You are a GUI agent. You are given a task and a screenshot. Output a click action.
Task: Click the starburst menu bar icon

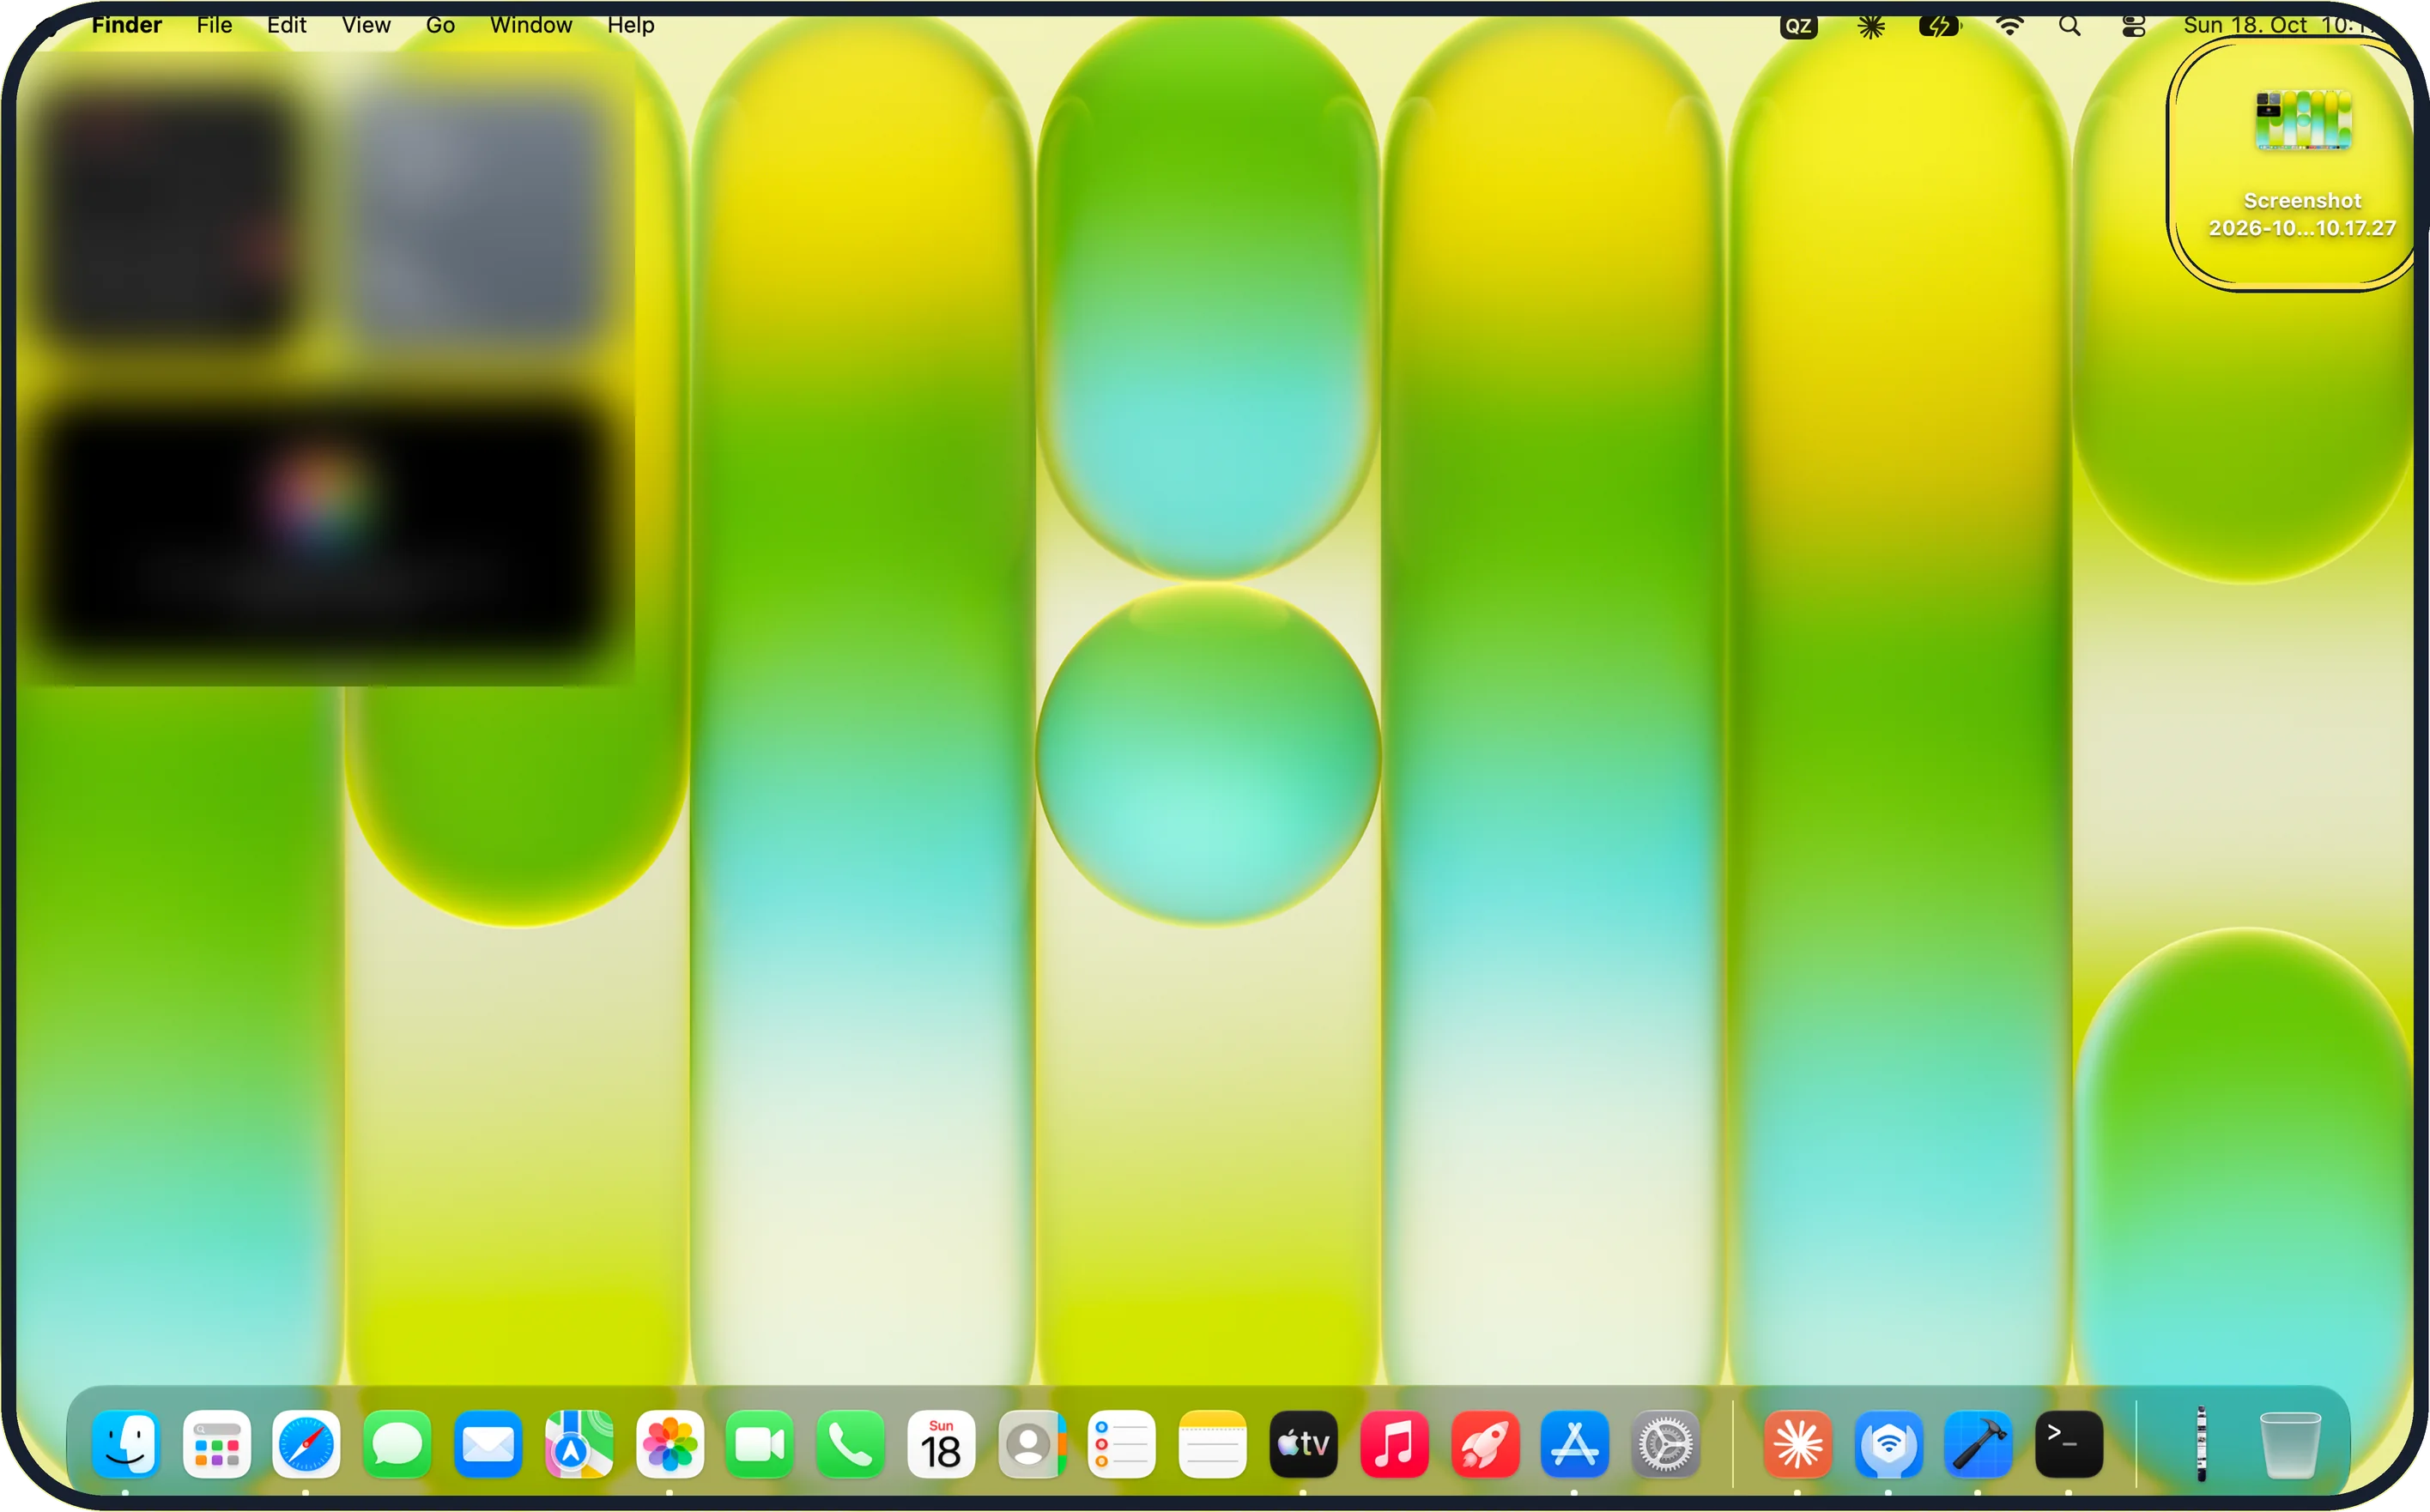[x=1871, y=26]
